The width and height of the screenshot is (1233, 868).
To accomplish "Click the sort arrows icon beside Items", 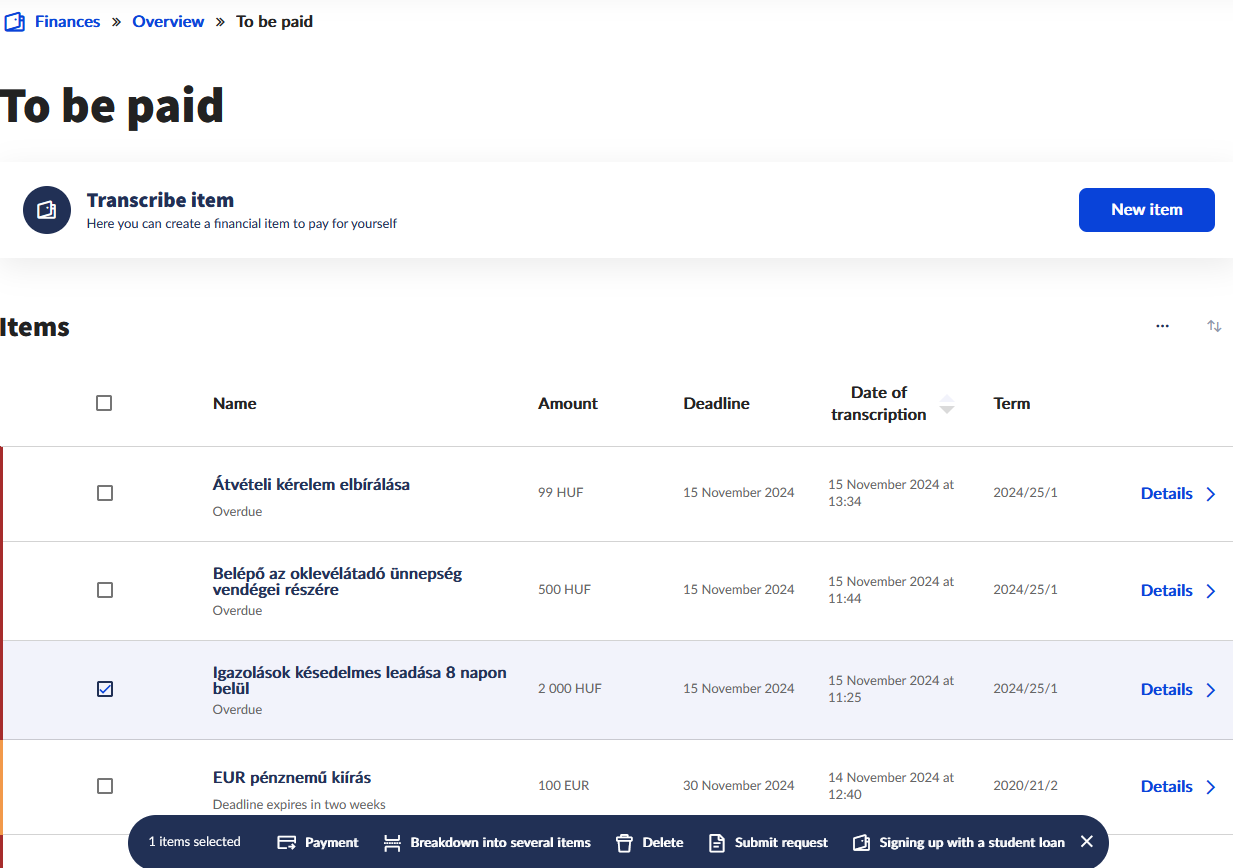I will click(1214, 326).
